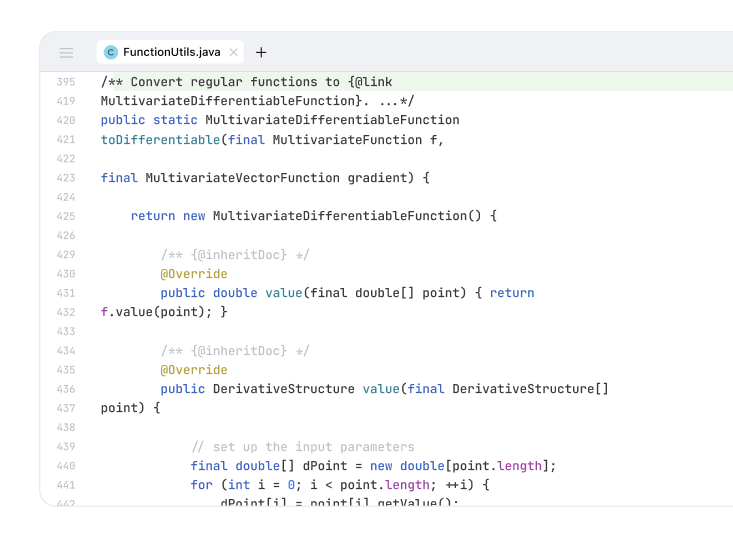Close the FunctionUtils.java tab
The height and width of the screenshot is (539, 733).
[x=233, y=53]
